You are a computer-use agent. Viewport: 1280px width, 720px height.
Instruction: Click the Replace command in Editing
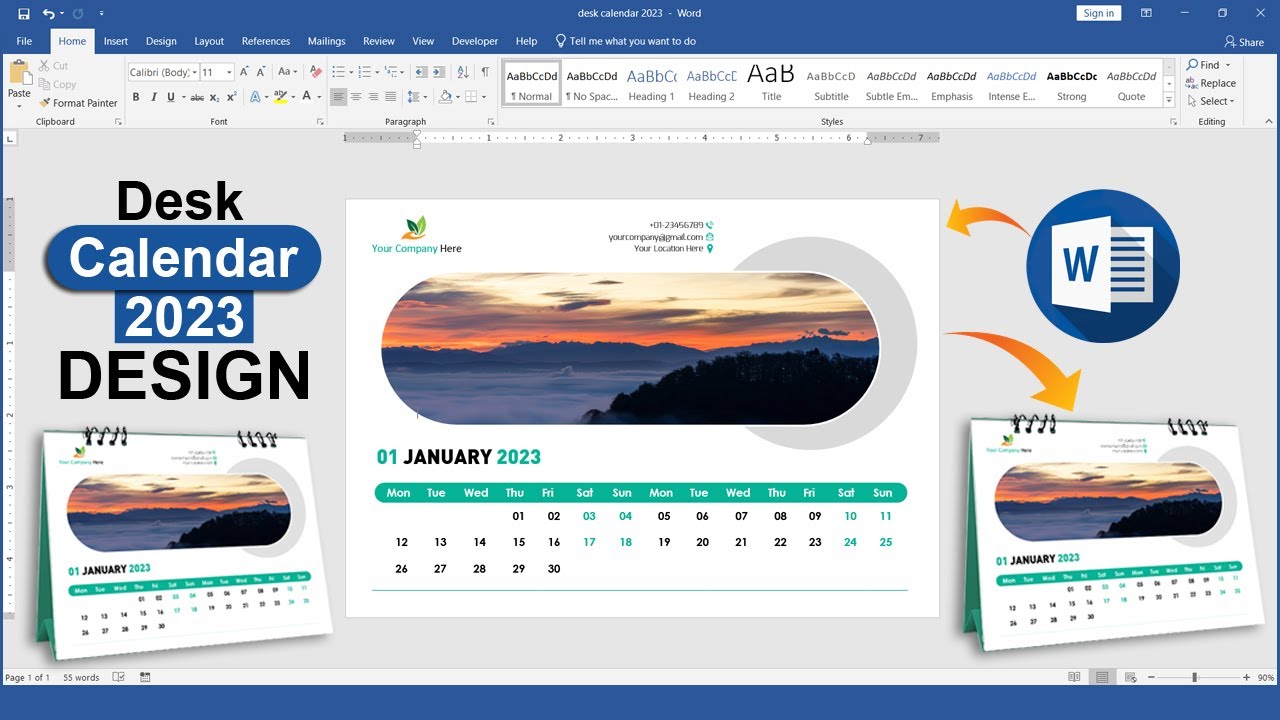click(1211, 83)
